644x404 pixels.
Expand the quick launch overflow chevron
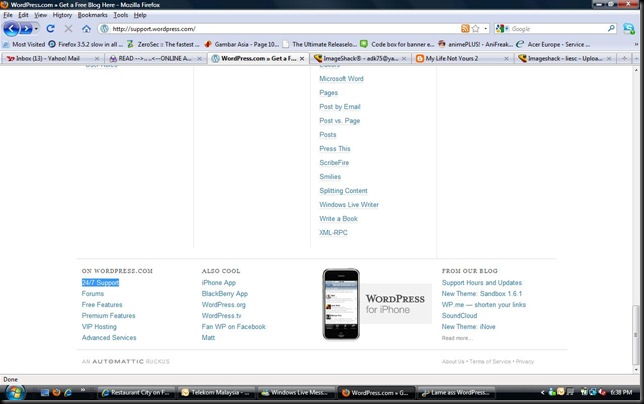click(83, 390)
